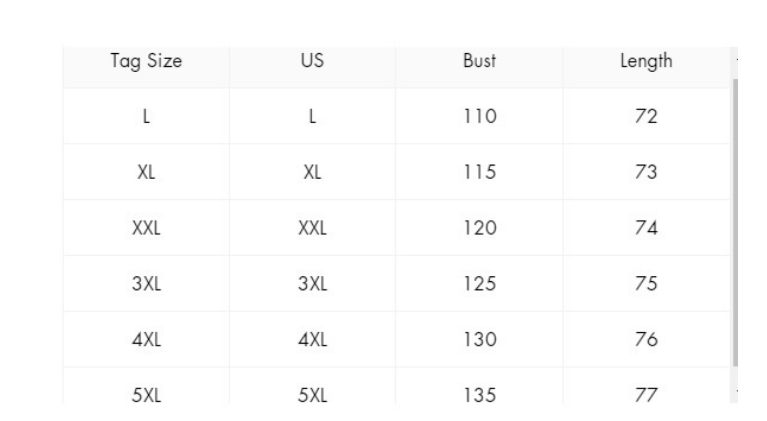
Task: Click the Bust column header
Action: [479, 62]
